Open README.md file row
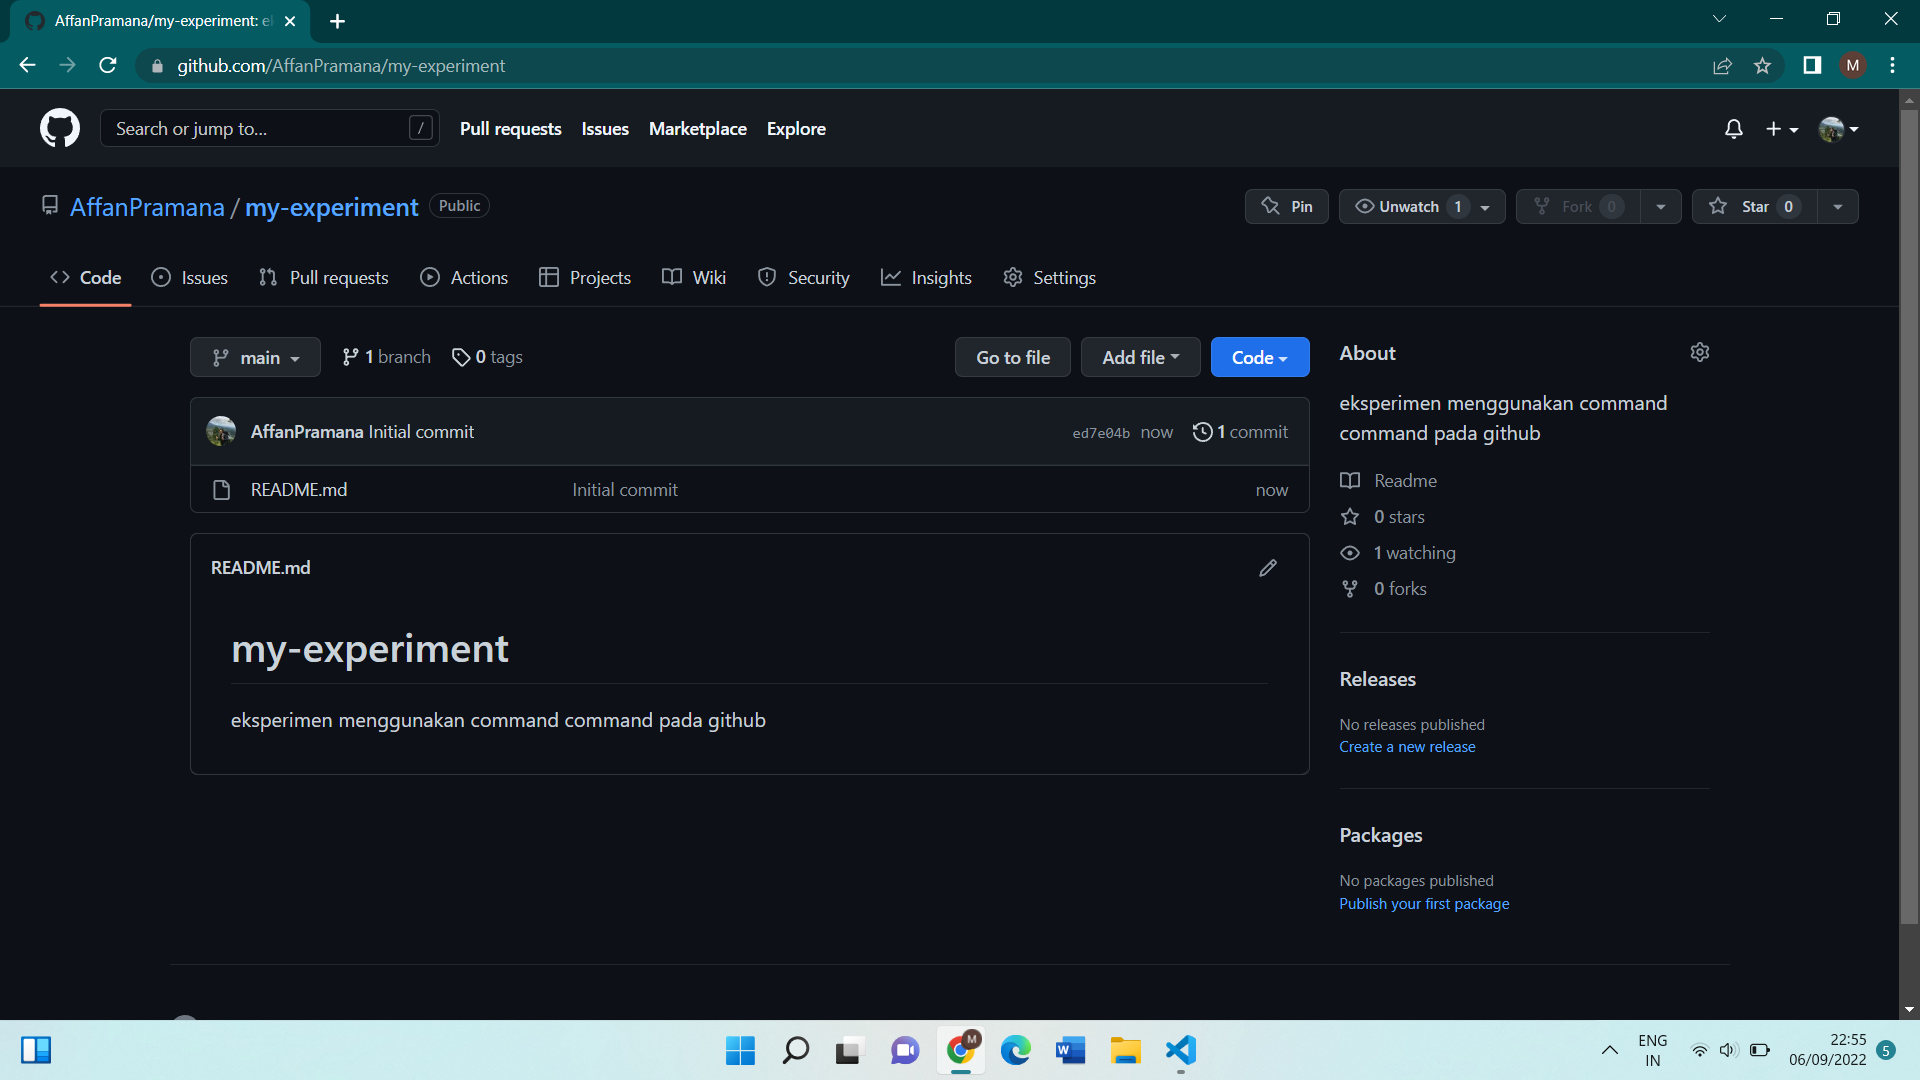 [x=749, y=490]
